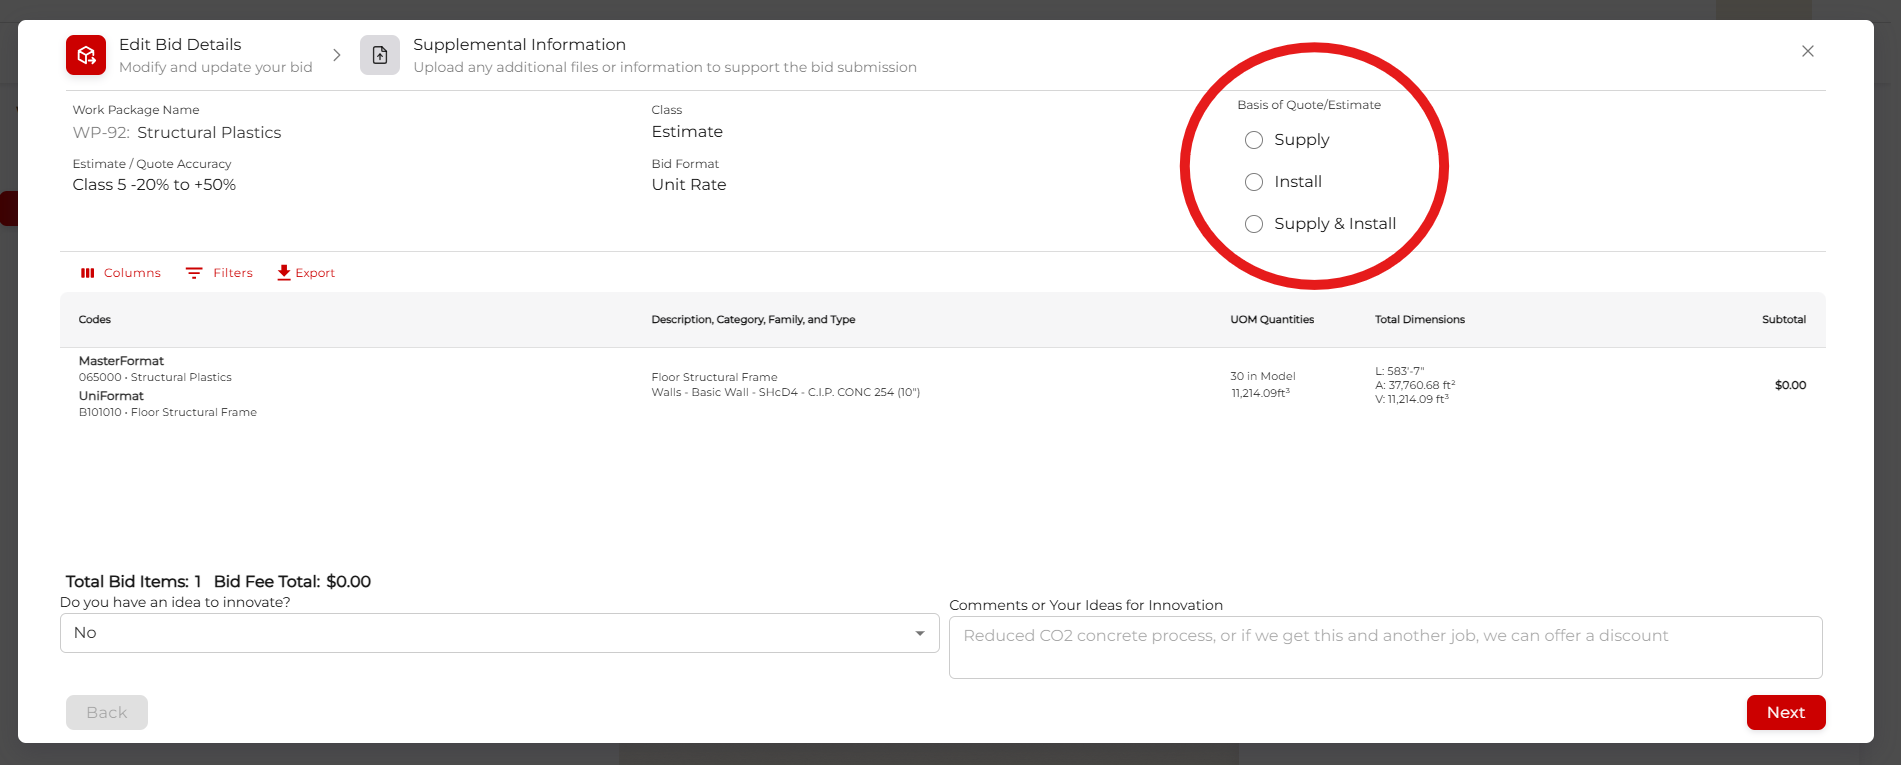Click the V: 11,214.09 ft³ dimension value
Viewport: 1901px width, 765px height.
coord(1412,399)
